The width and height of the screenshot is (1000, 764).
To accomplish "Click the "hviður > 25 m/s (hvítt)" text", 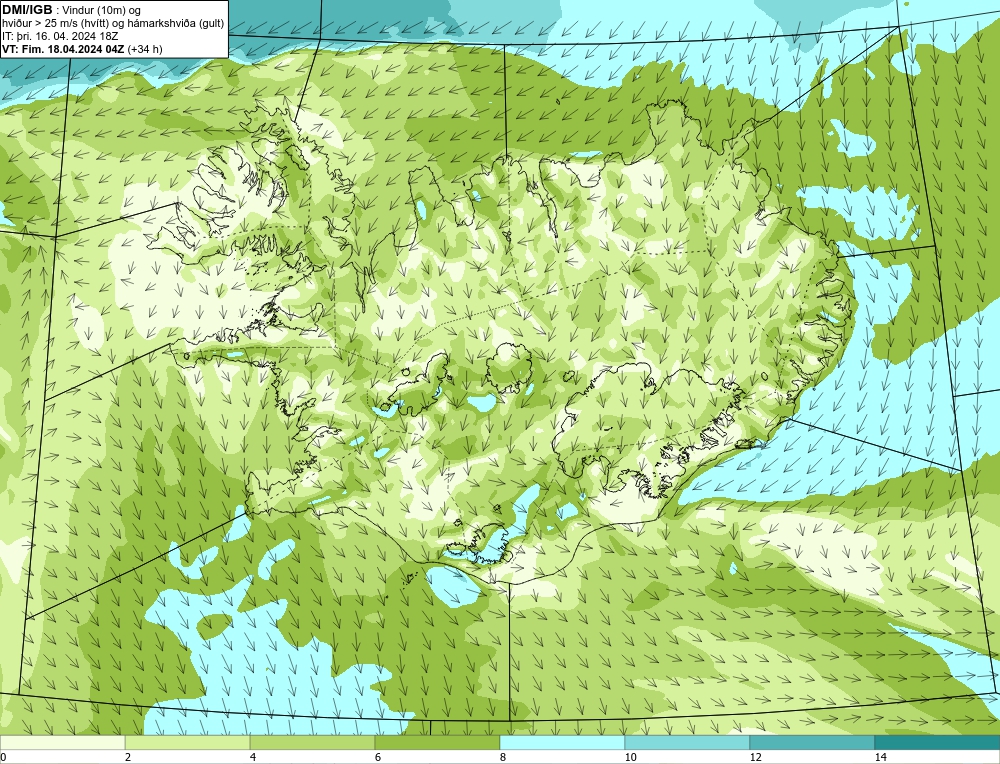I will (53, 24).
